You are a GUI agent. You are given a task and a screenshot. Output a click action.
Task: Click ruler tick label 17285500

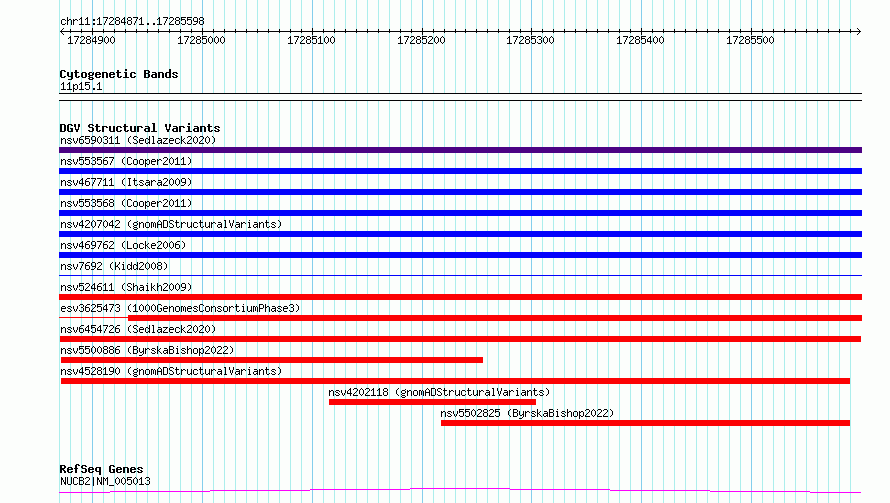pyautogui.click(x=750, y=40)
